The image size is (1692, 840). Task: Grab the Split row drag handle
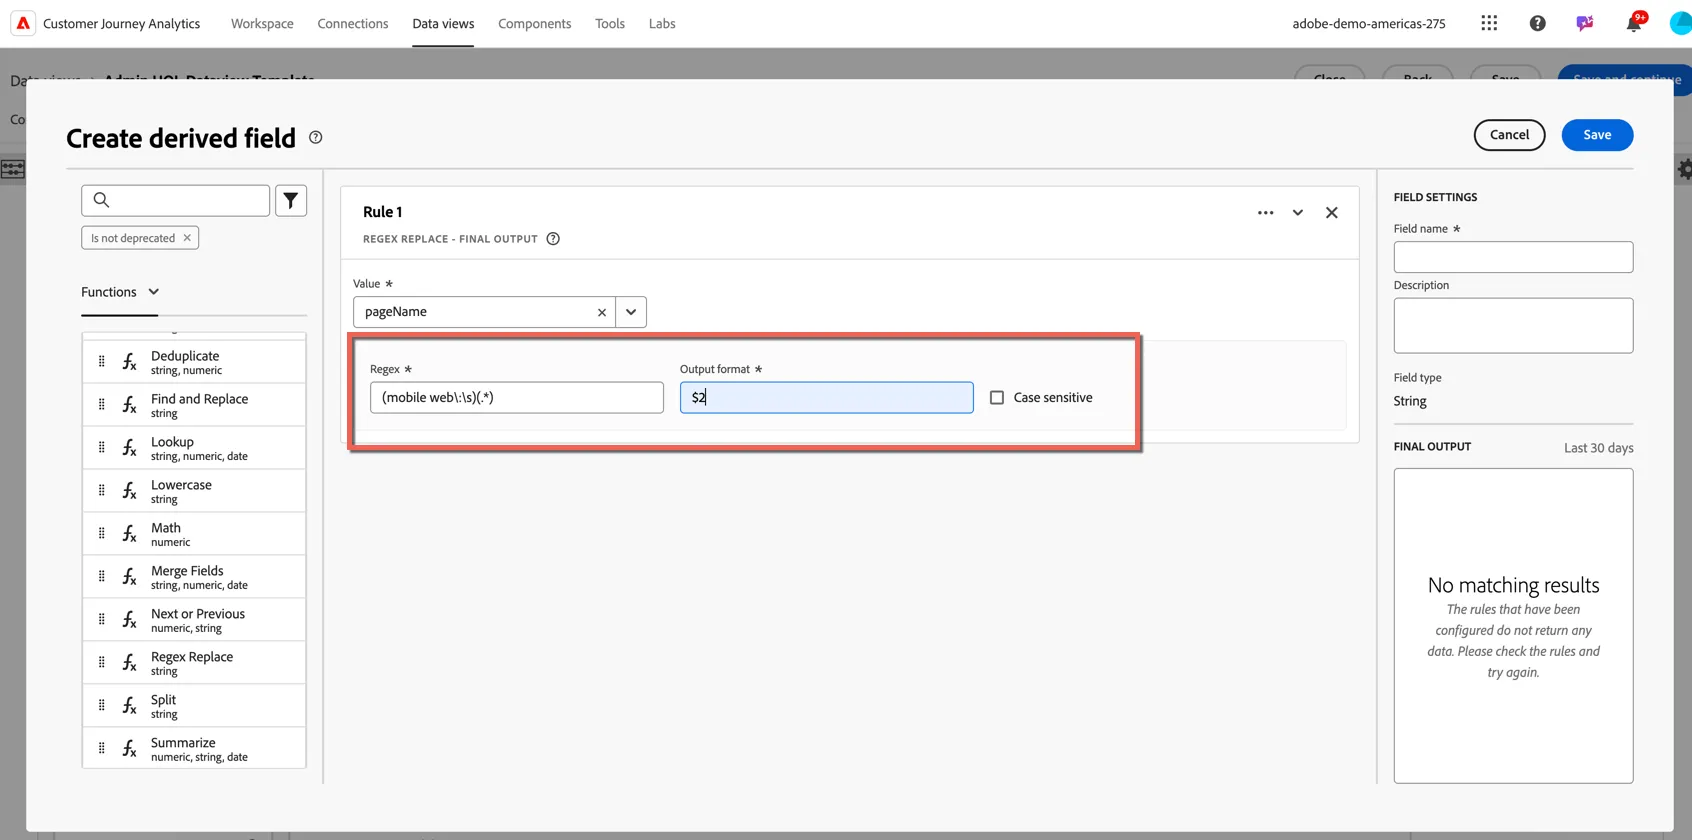(x=101, y=706)
